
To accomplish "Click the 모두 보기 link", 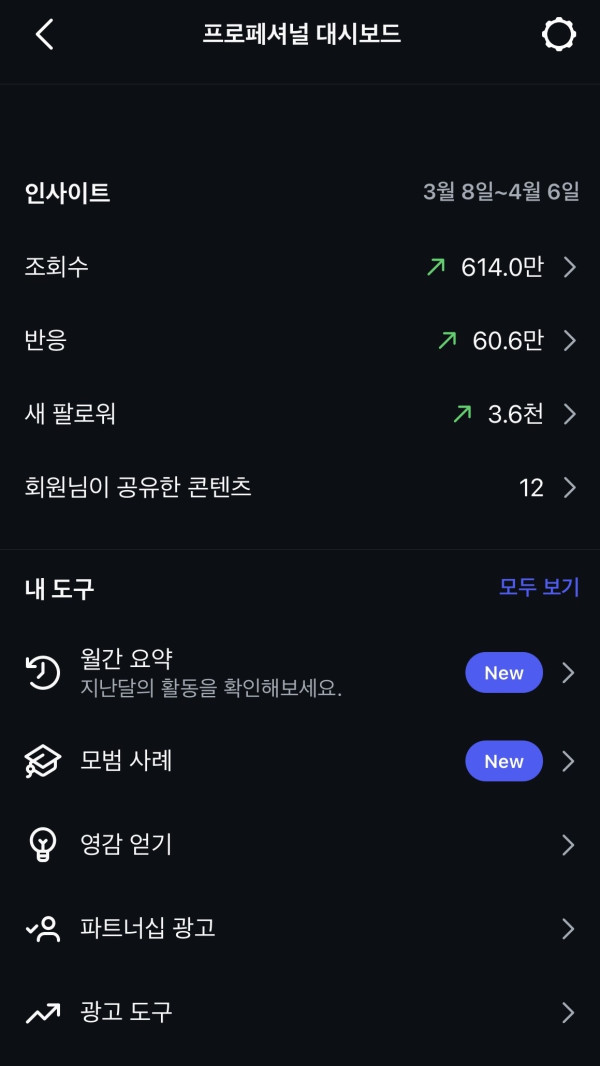I will [539, 587].
